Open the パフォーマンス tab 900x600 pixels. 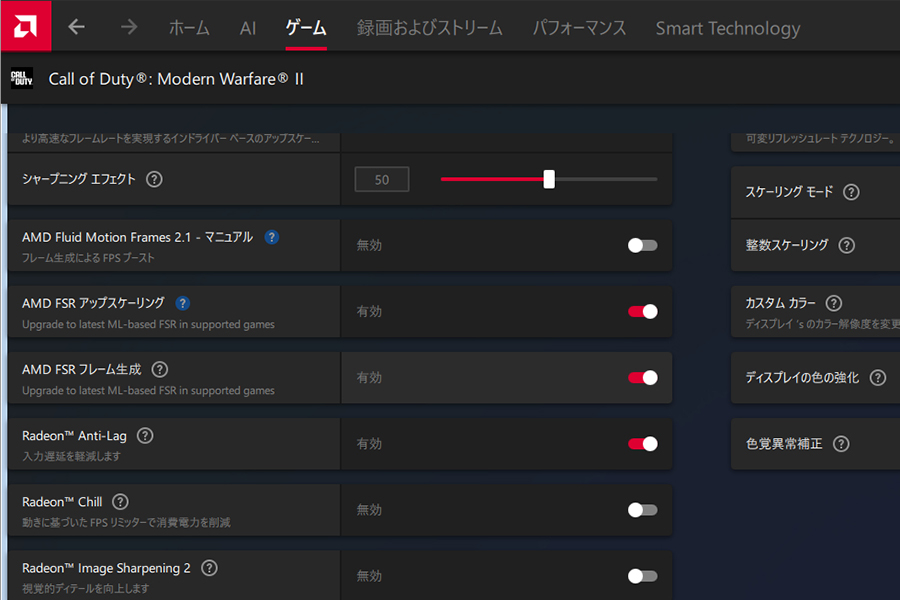tap(579, 28)
